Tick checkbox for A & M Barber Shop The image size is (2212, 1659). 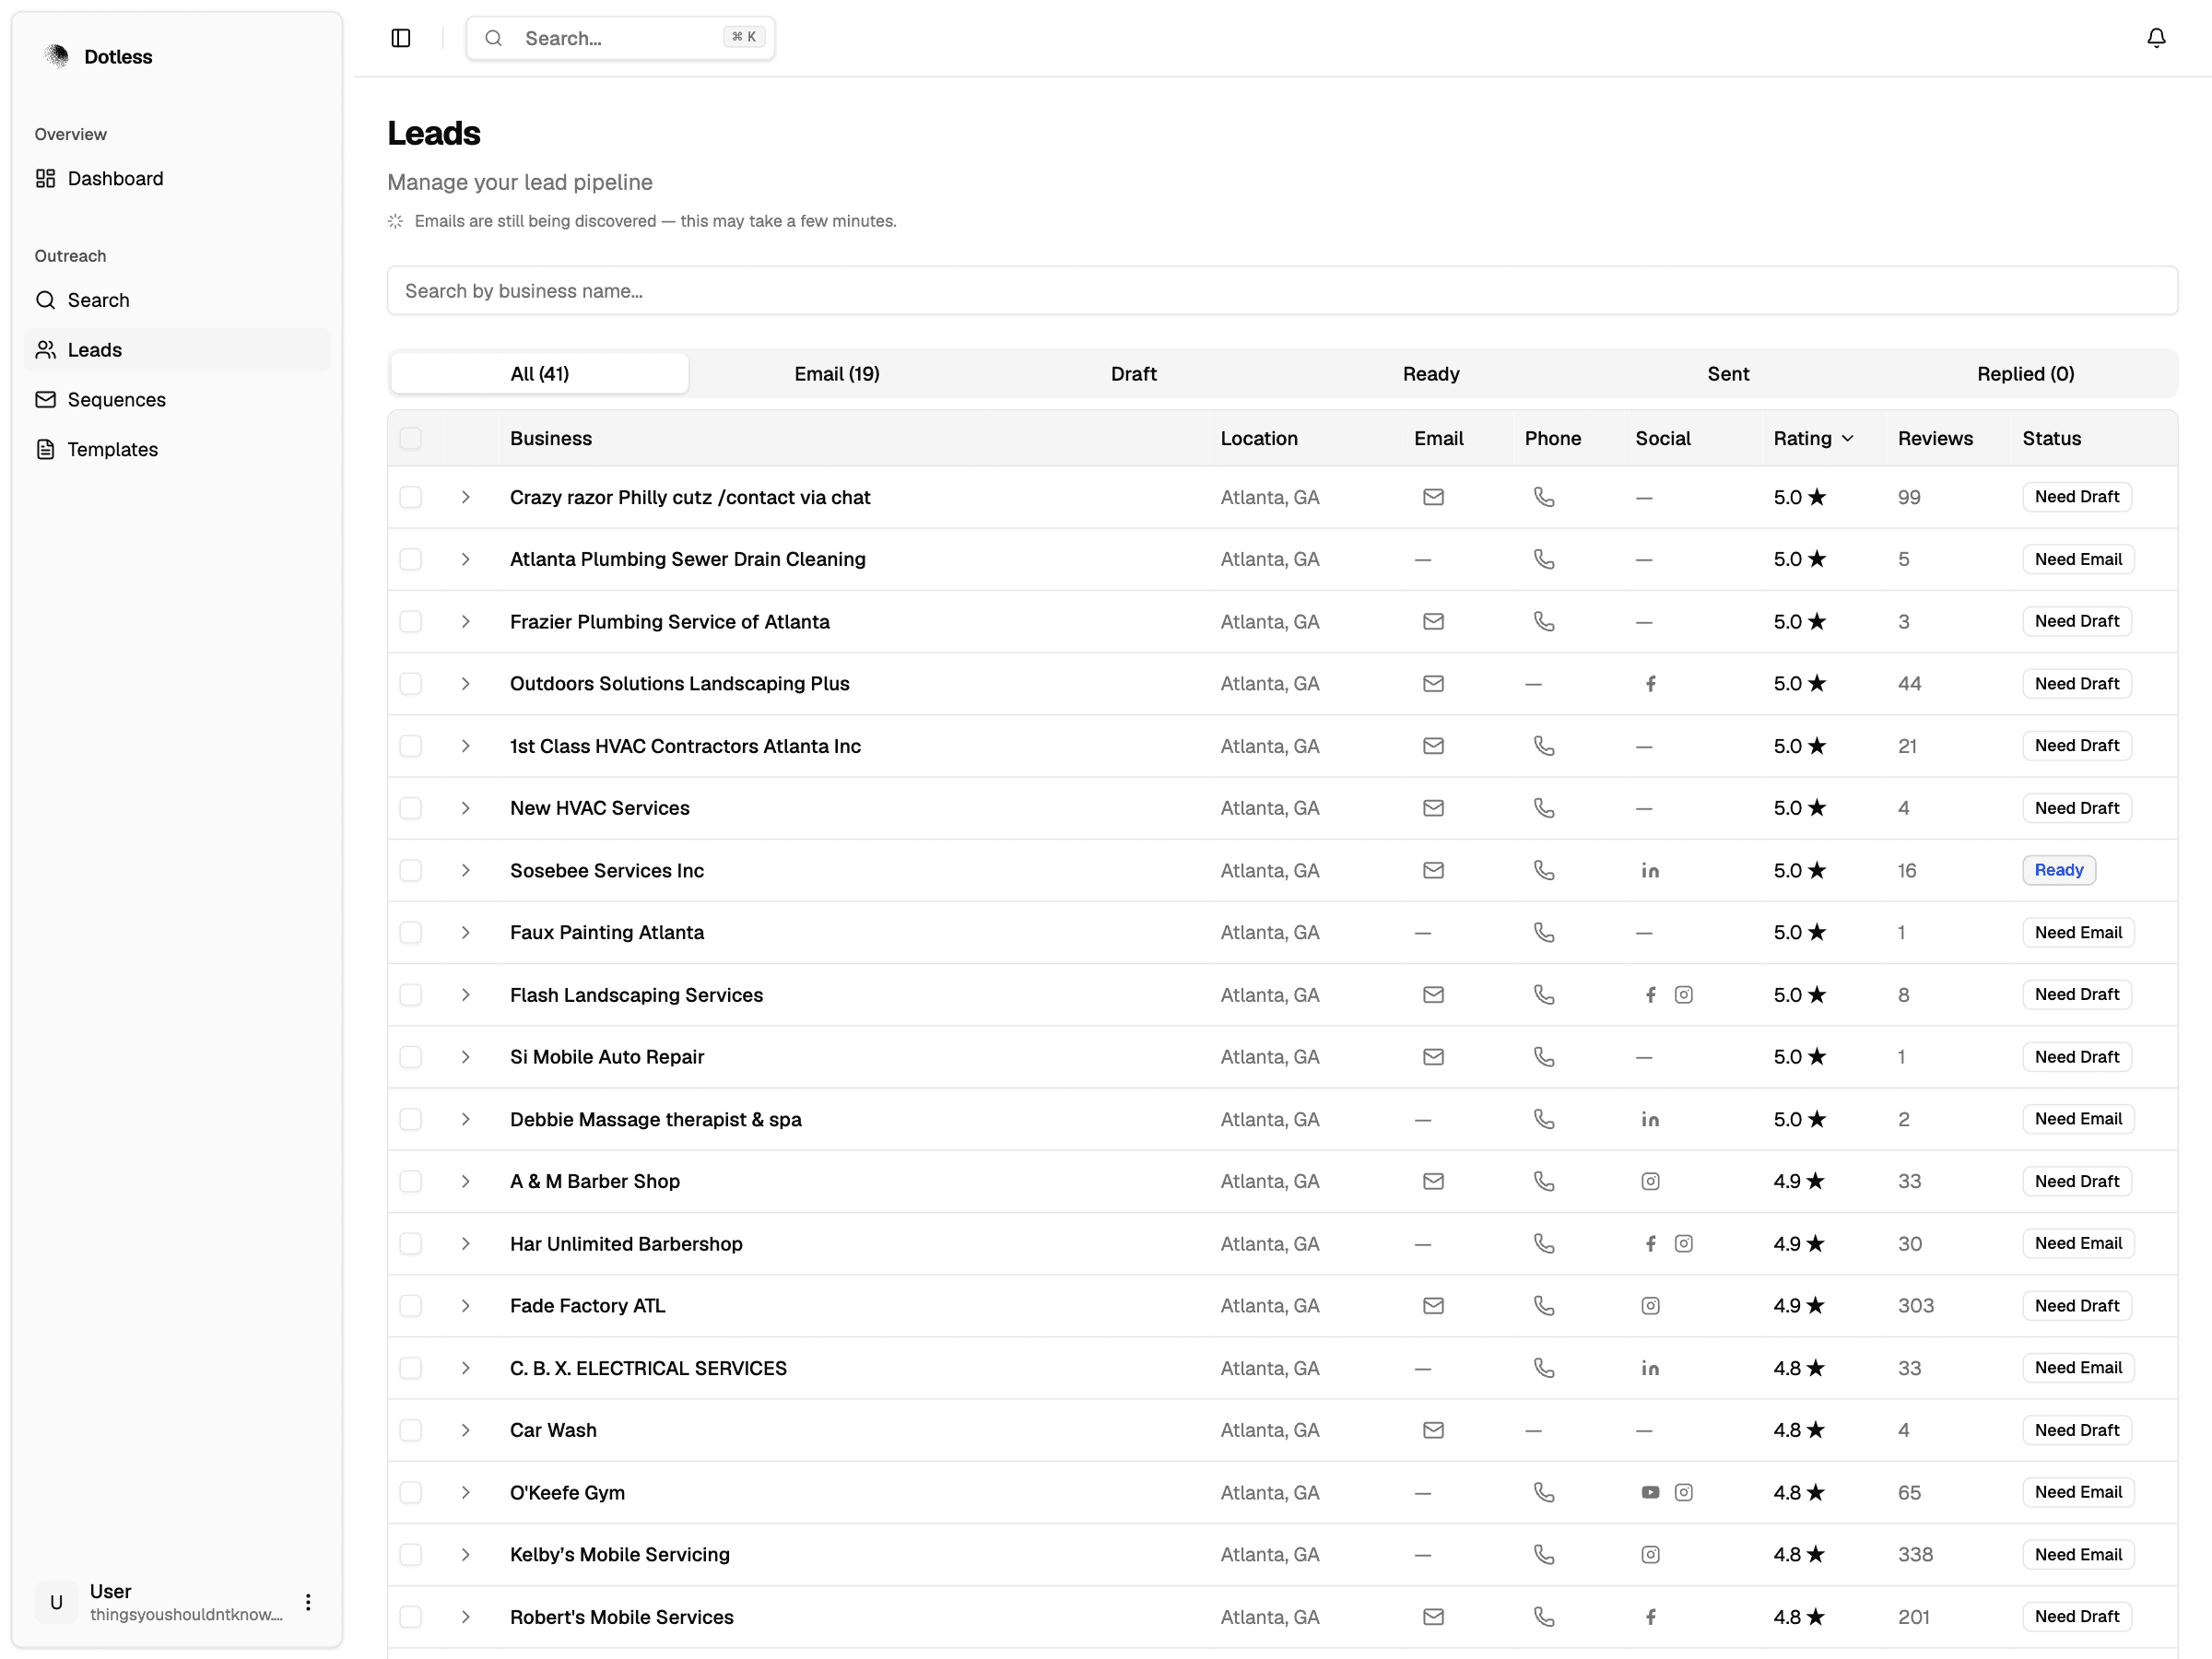click(x=410, y=1181)
